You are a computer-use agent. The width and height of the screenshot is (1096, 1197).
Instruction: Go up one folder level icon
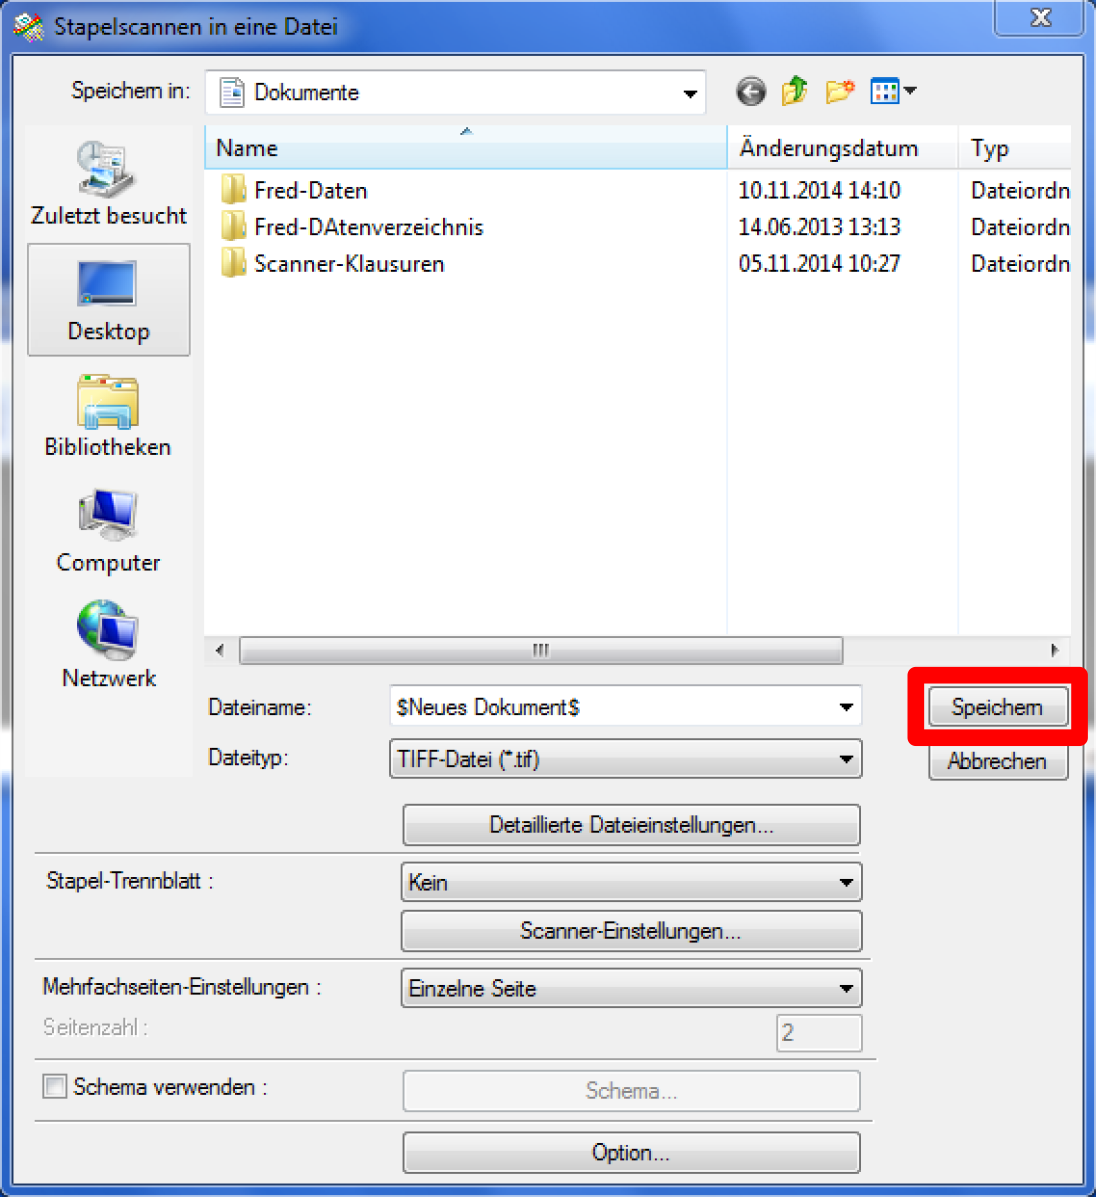coord(795,92)
